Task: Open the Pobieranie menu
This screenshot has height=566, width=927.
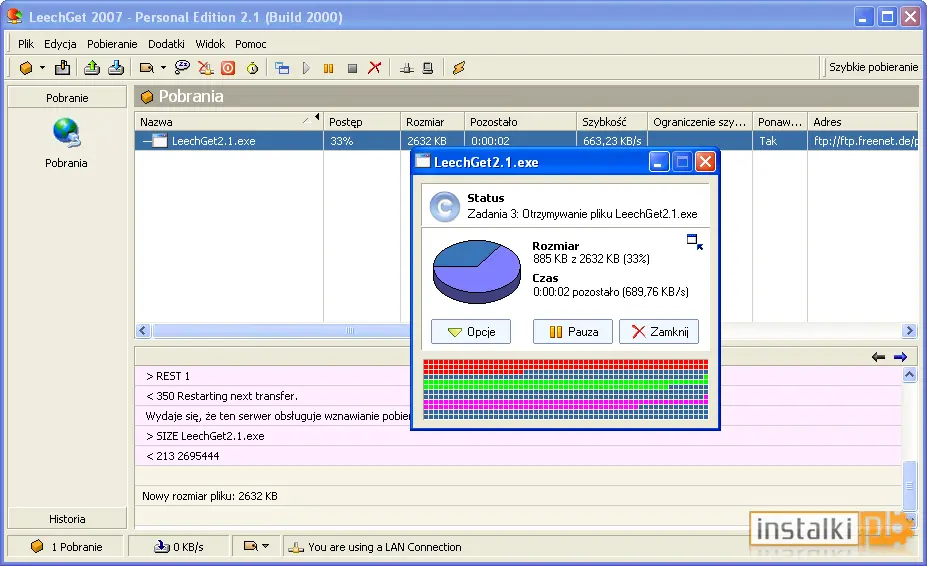Action: [x=112, y=44]
